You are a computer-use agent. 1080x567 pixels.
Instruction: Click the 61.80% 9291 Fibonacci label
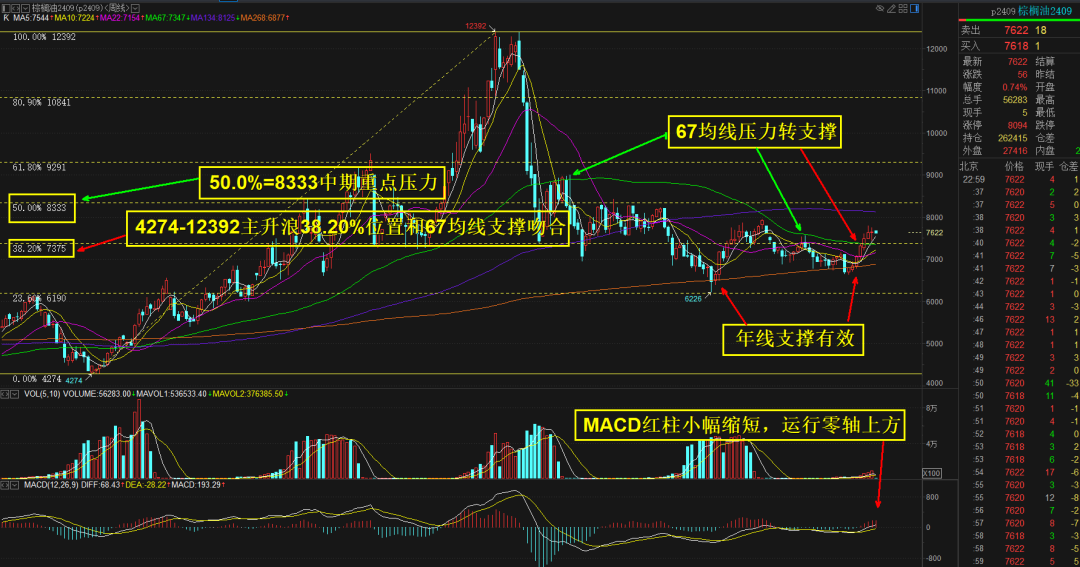39,167
